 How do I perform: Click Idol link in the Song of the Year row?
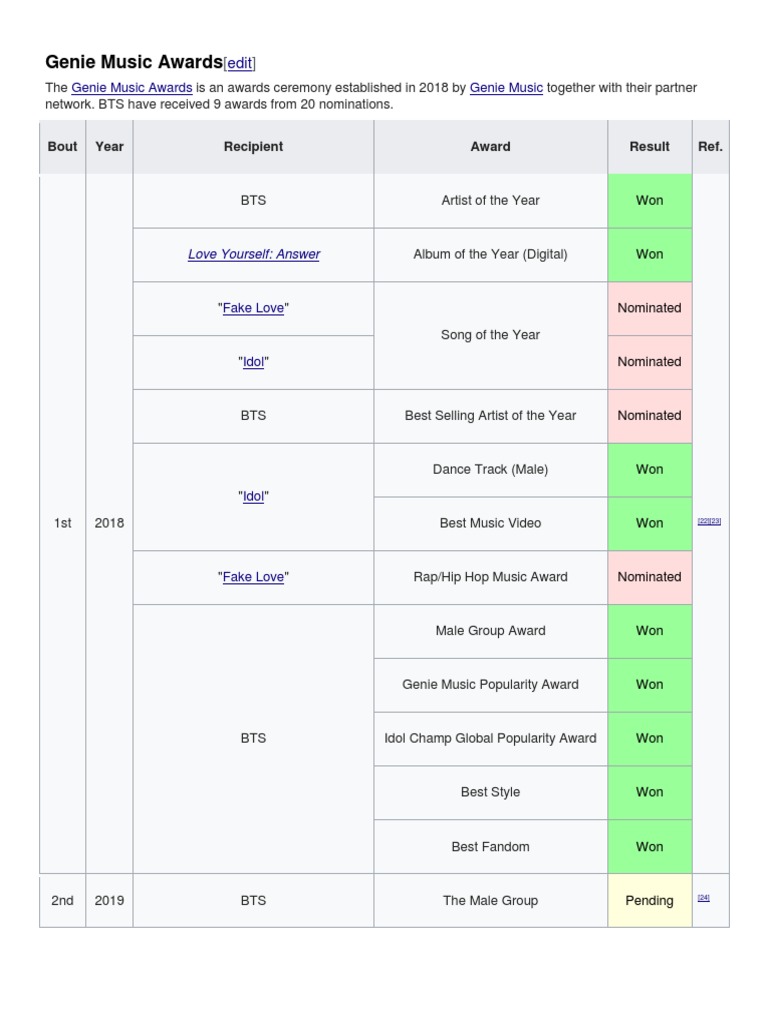click(x=254, y=362)
